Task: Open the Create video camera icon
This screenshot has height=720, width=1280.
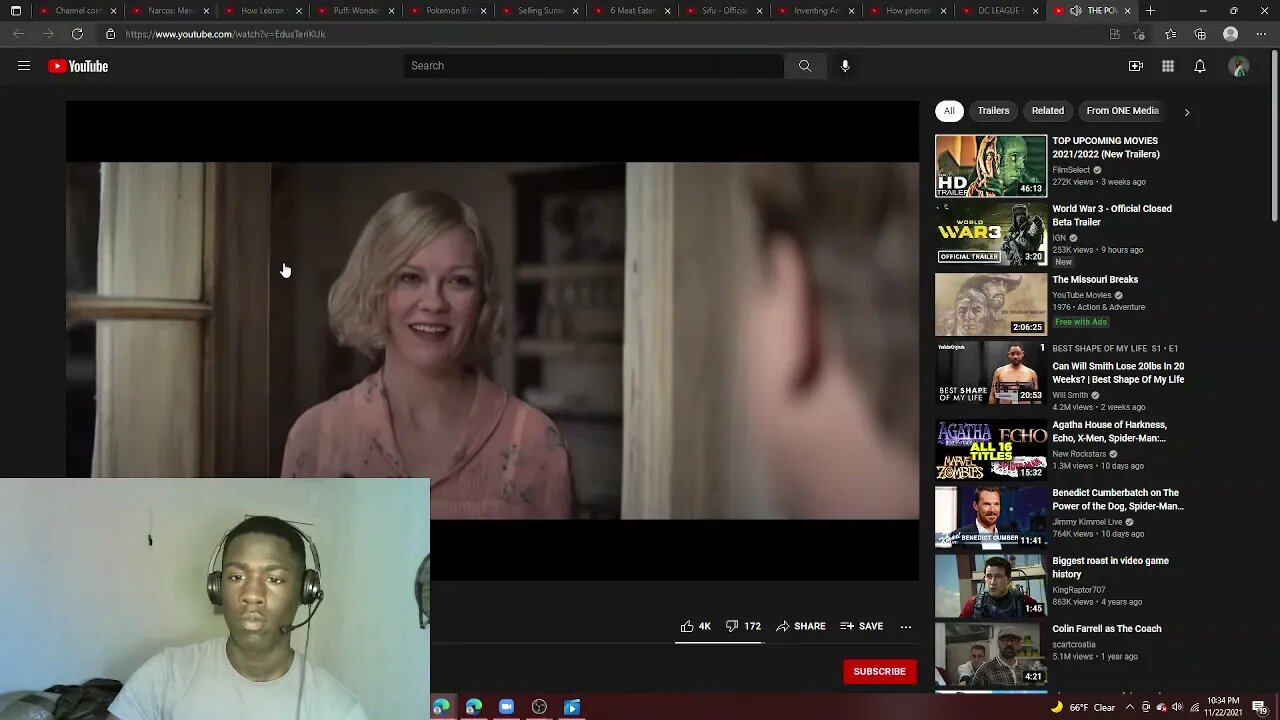Action: click(1136, 66)
